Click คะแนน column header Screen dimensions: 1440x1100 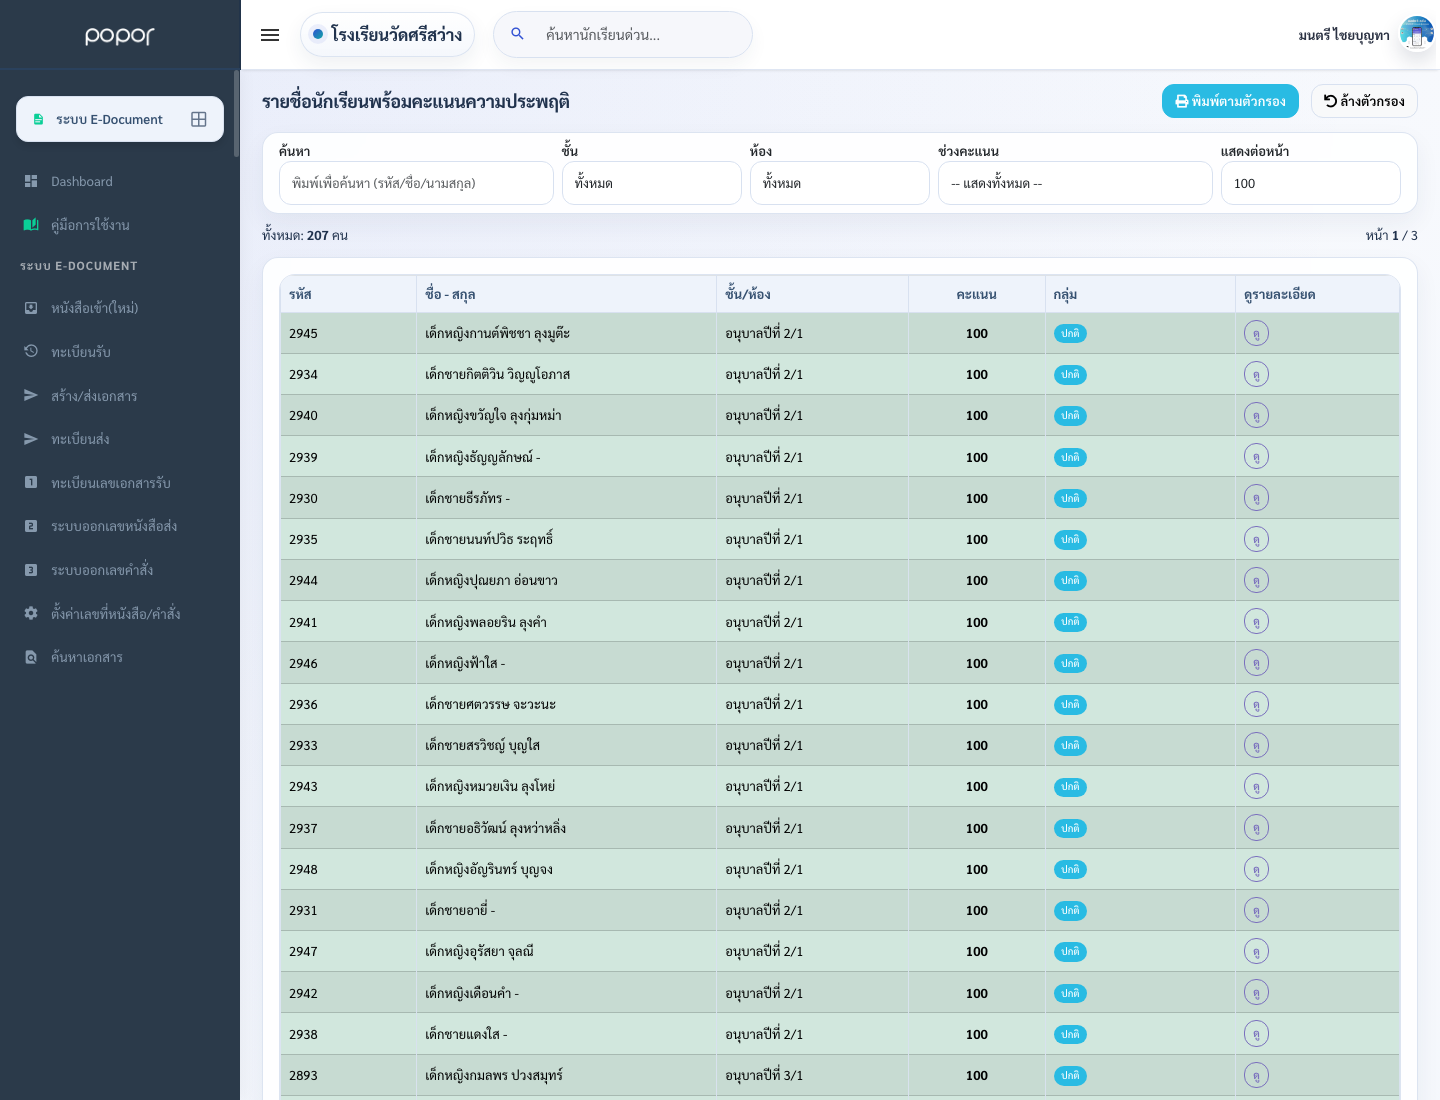[x=976, y=294]
